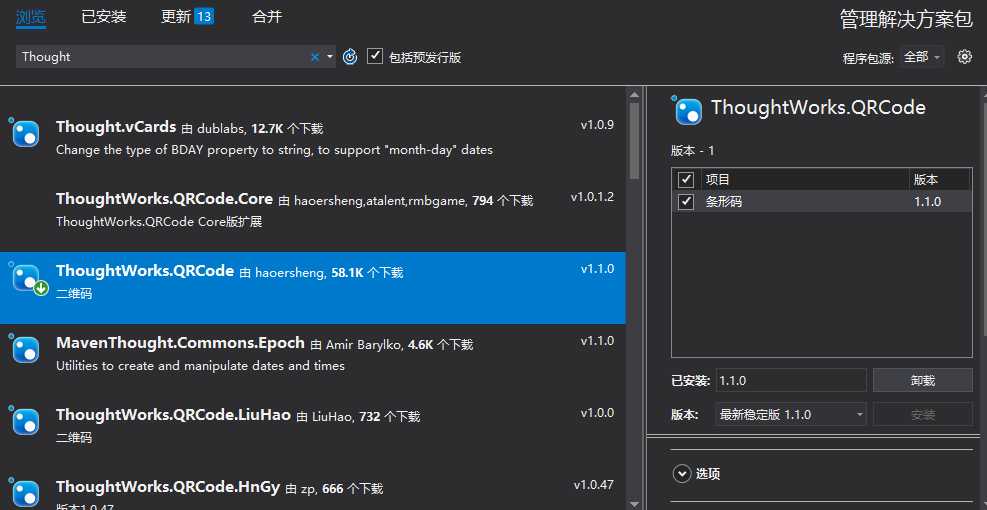Click the 项目 column header

[x=805, y=180]
